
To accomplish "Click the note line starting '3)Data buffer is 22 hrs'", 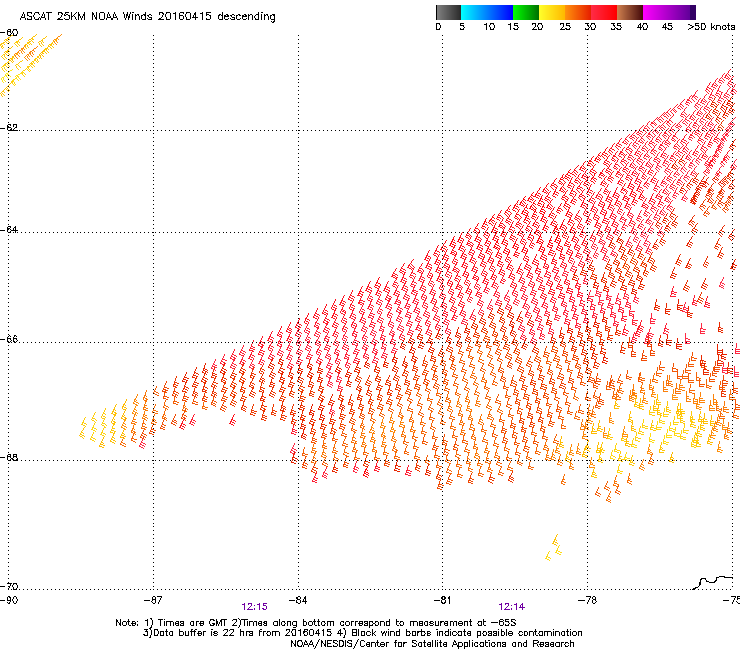I will 362,633.
